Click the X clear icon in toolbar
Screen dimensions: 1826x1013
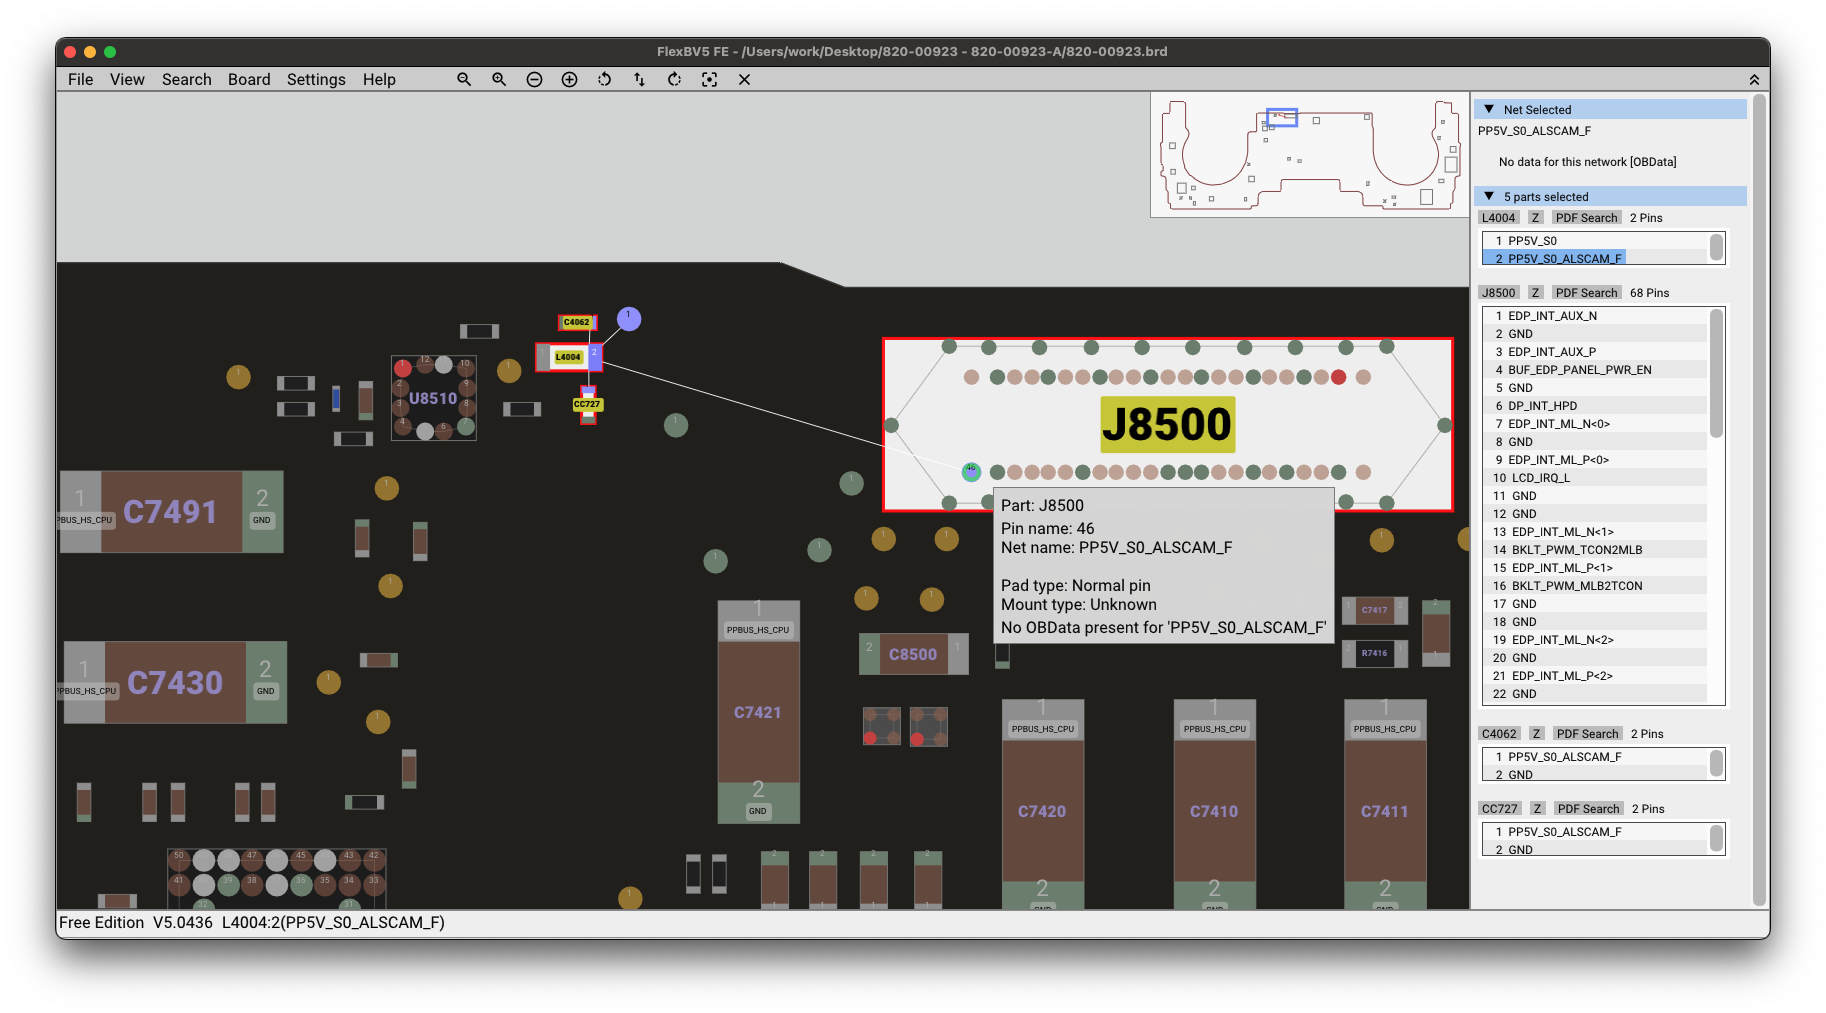tap(744, 79)
